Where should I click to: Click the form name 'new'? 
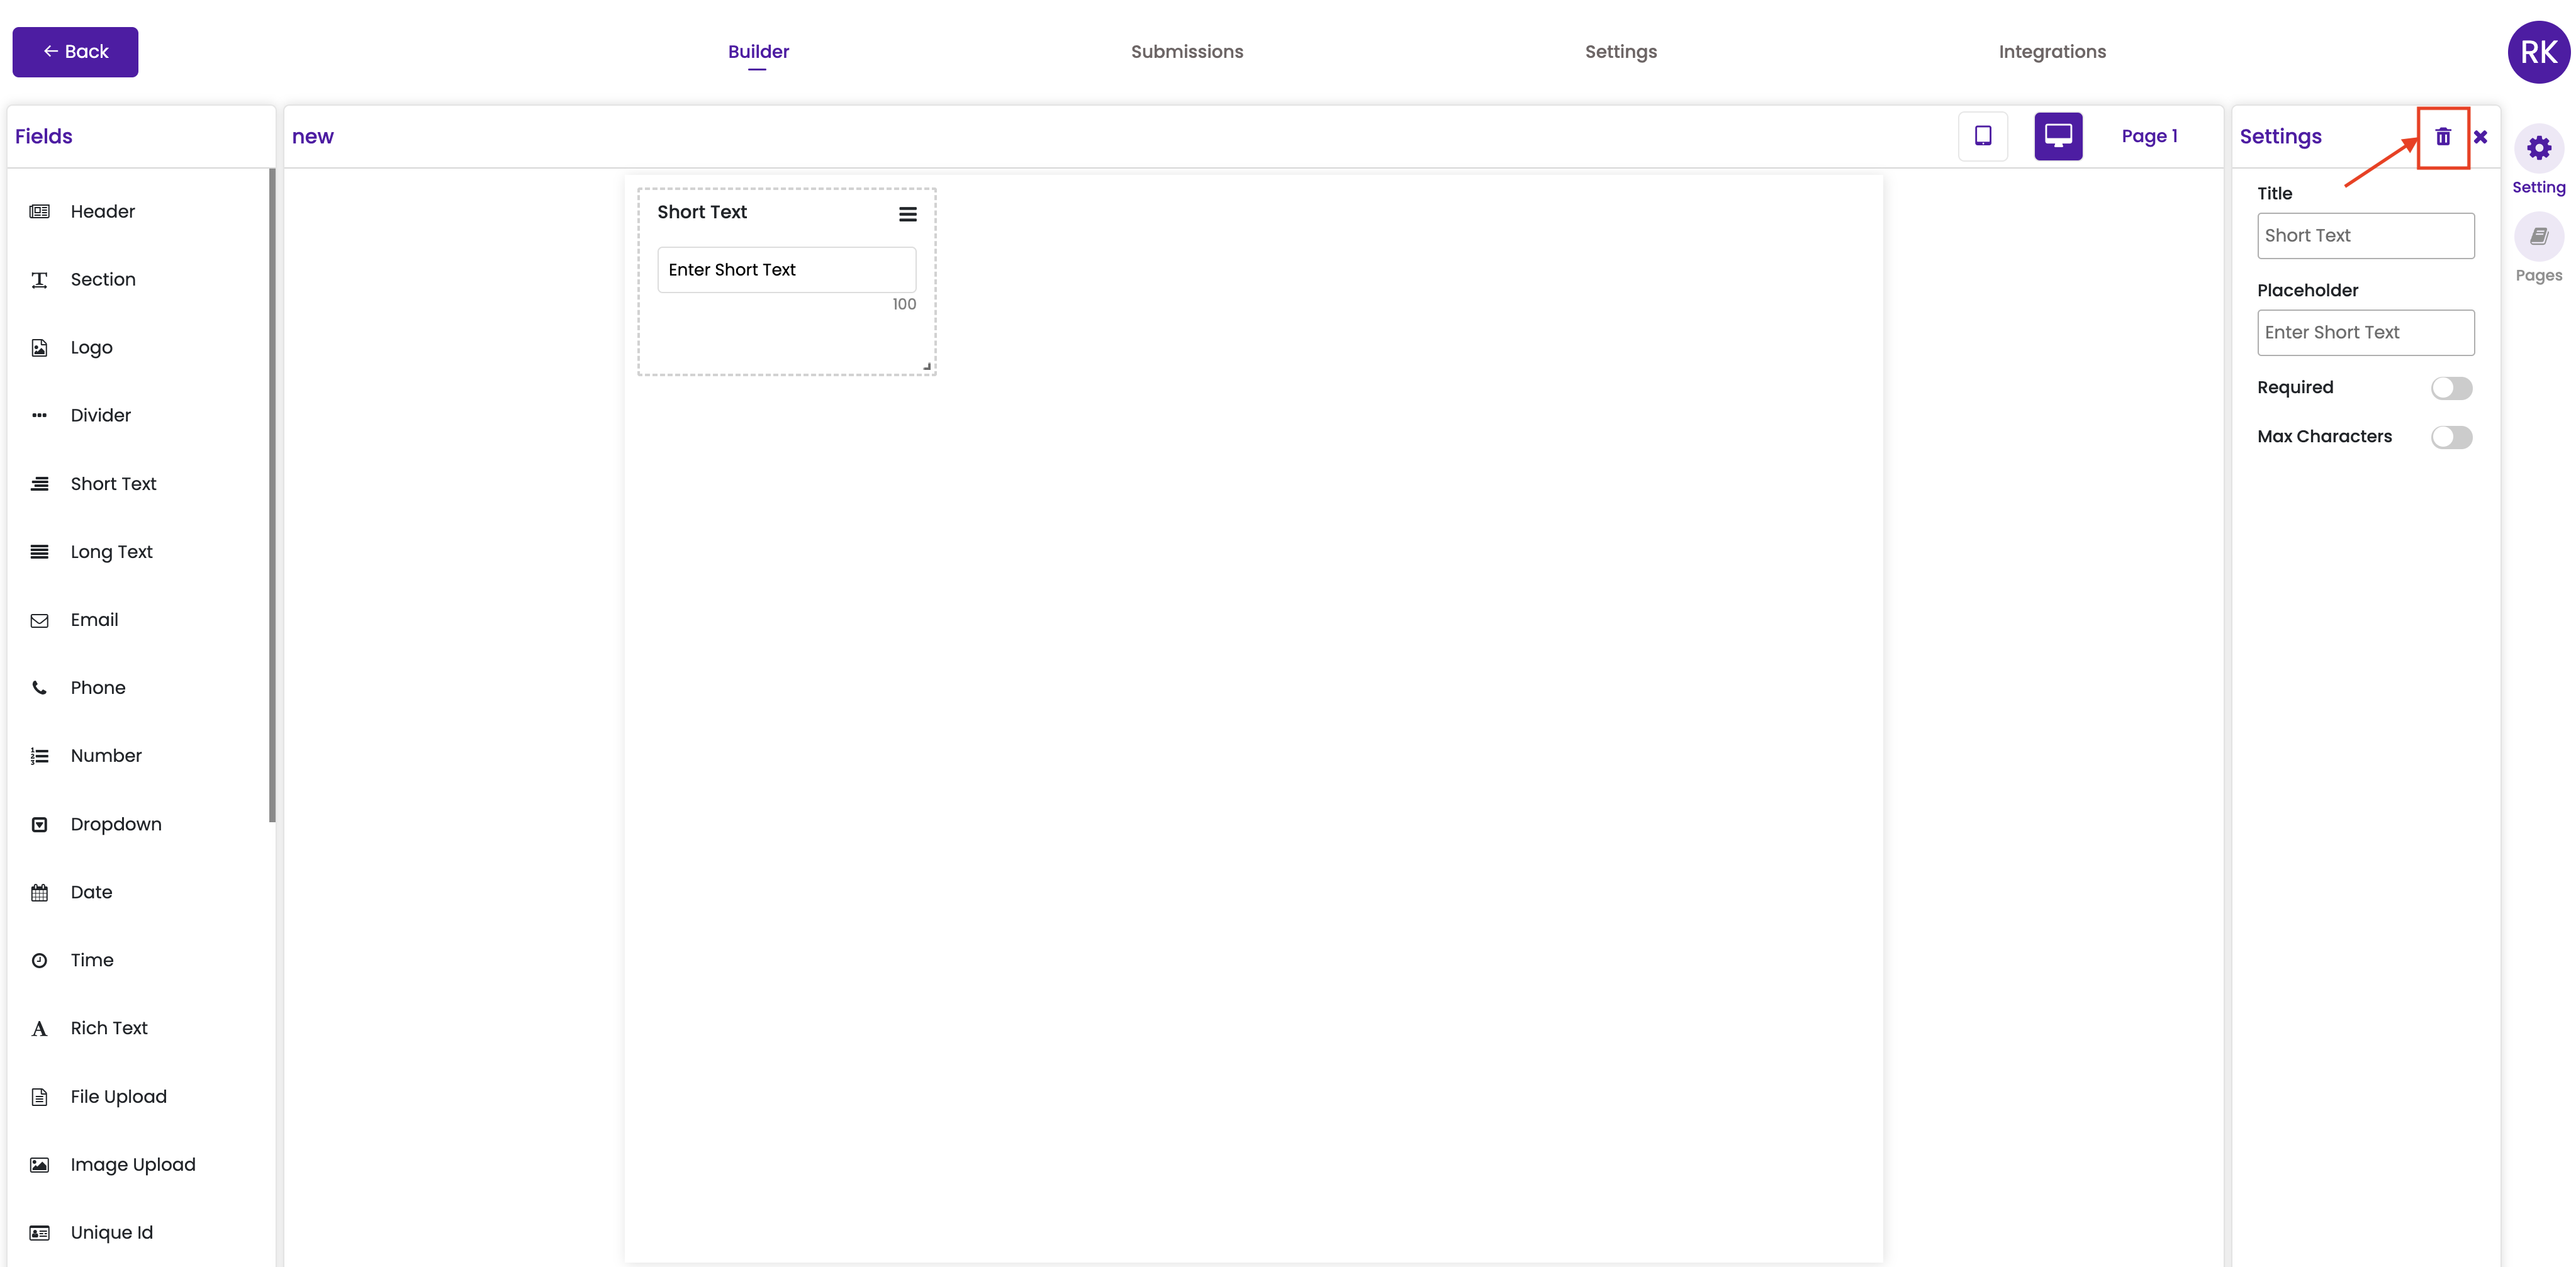coord(313,137)
